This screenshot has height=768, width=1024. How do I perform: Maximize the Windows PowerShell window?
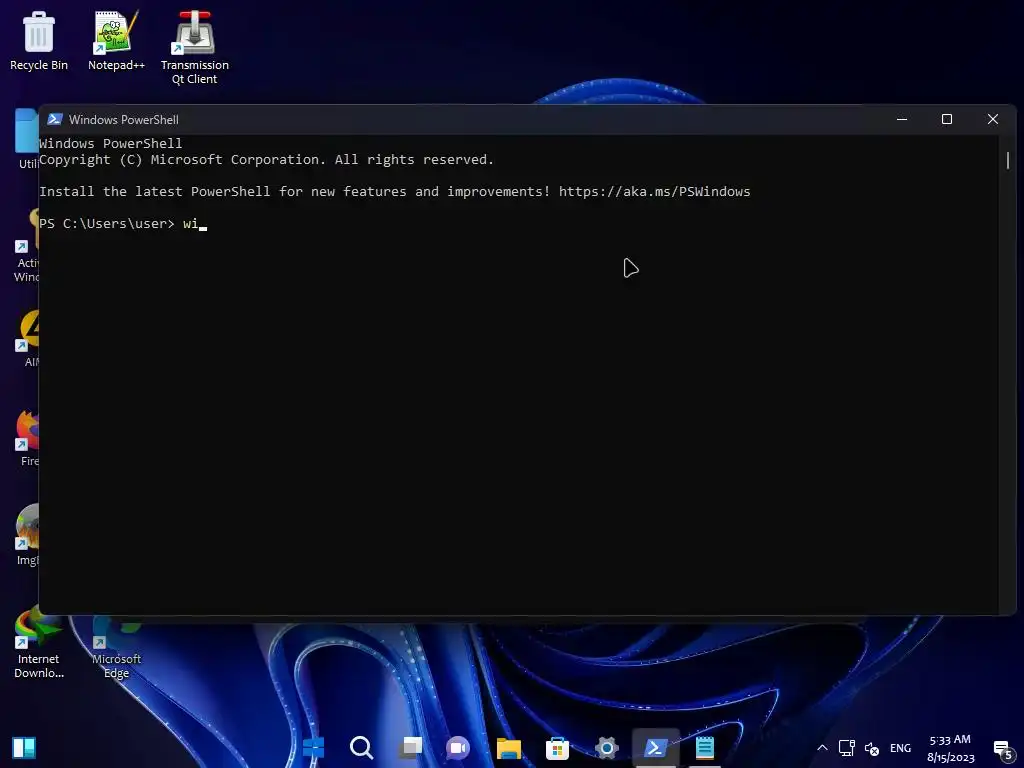click(947, 120)
